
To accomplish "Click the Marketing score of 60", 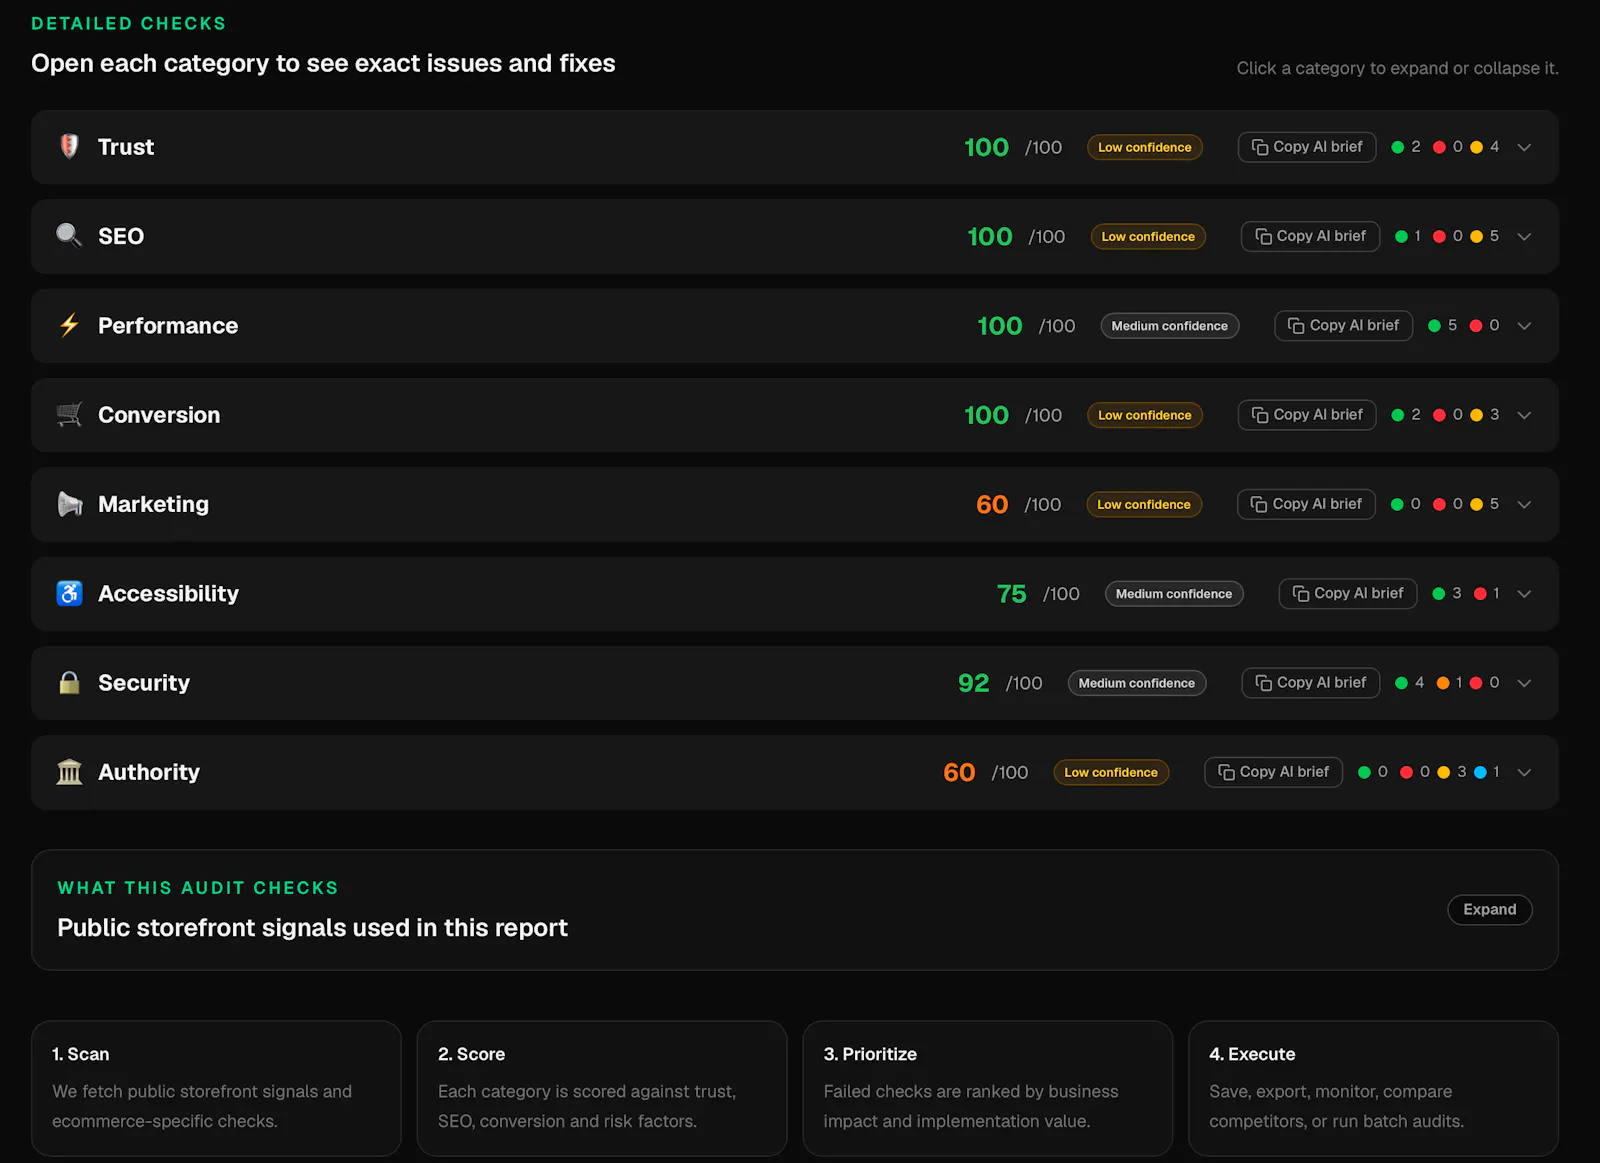I will [992, 505].
